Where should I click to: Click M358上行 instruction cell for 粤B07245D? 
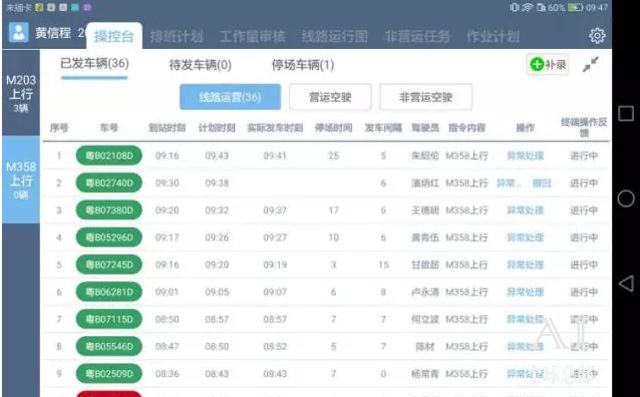[467, 265]
